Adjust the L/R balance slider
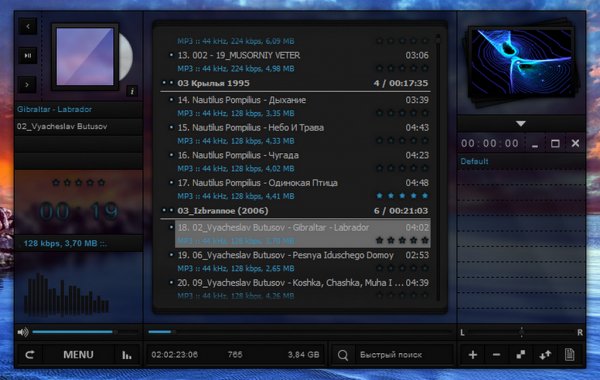Screen dimensions: 600x380 pos(521,332)
